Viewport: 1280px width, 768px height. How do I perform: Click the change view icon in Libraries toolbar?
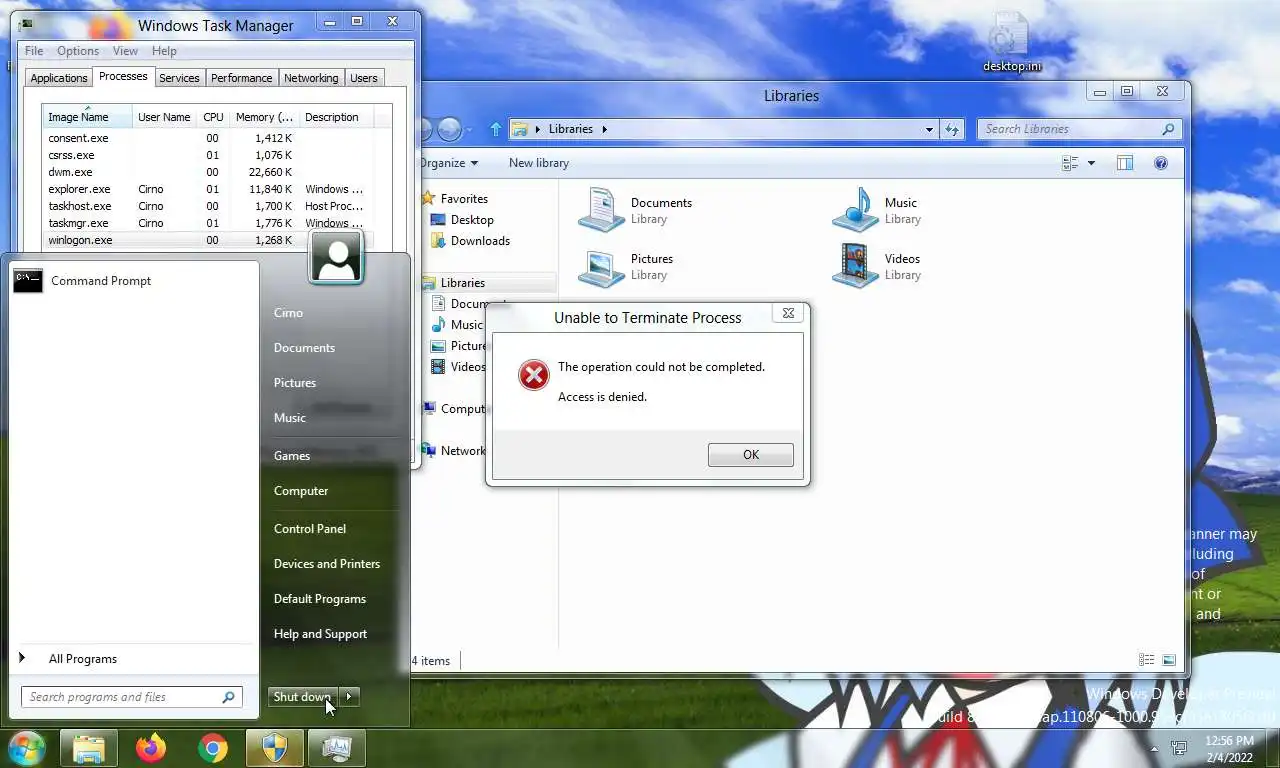coord(1070,163)
